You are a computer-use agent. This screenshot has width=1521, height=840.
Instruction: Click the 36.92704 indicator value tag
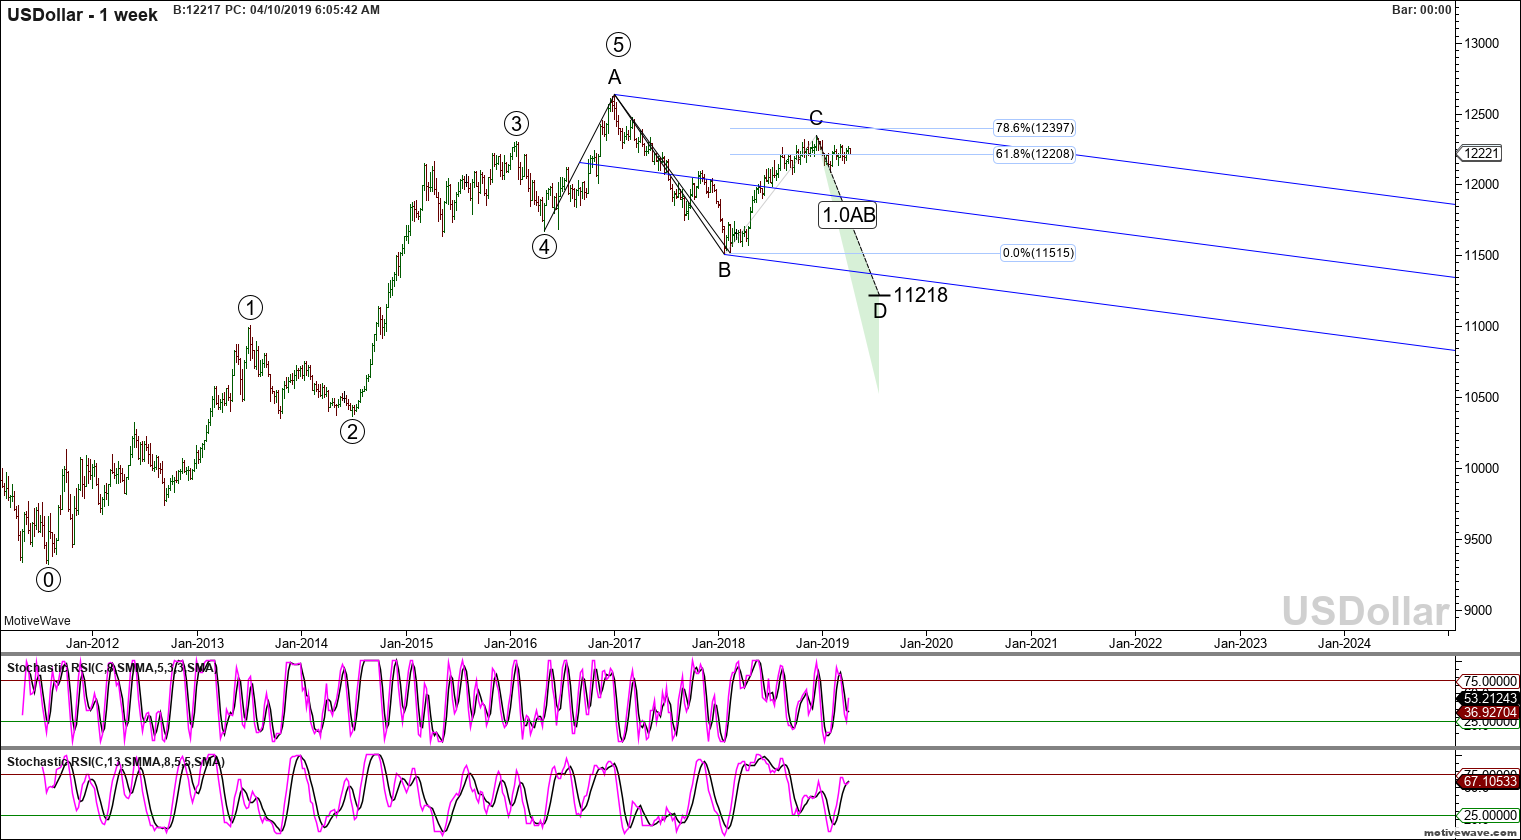(x=1489, y=713)
